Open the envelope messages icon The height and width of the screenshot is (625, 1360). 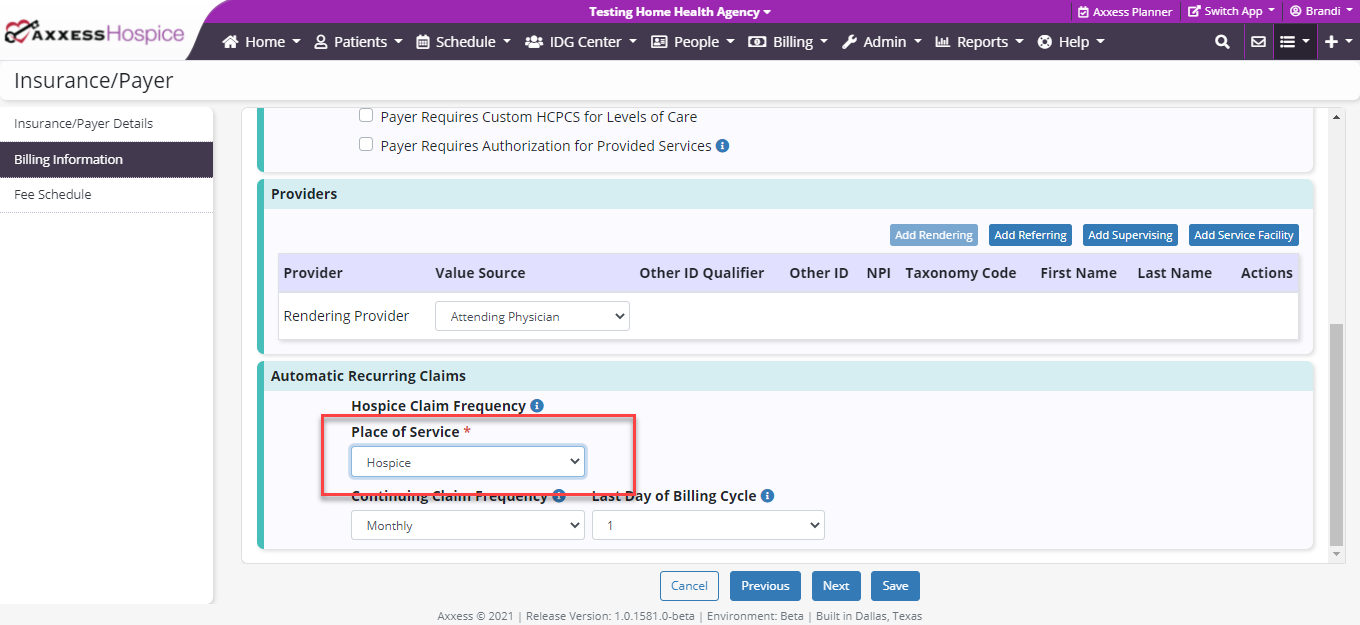pos(1258,42)
